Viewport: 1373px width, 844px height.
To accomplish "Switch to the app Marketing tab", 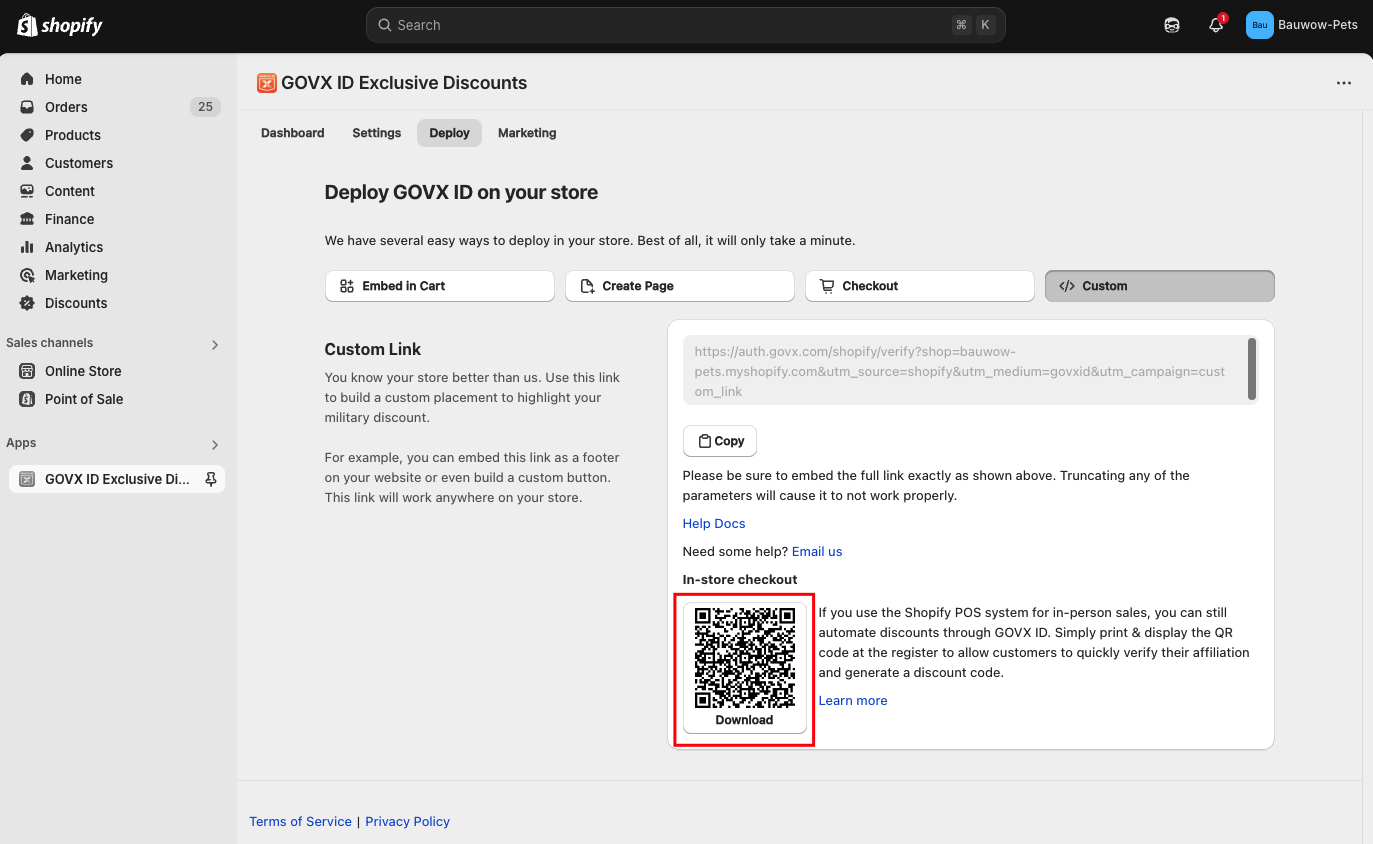I will click(527, 133).
